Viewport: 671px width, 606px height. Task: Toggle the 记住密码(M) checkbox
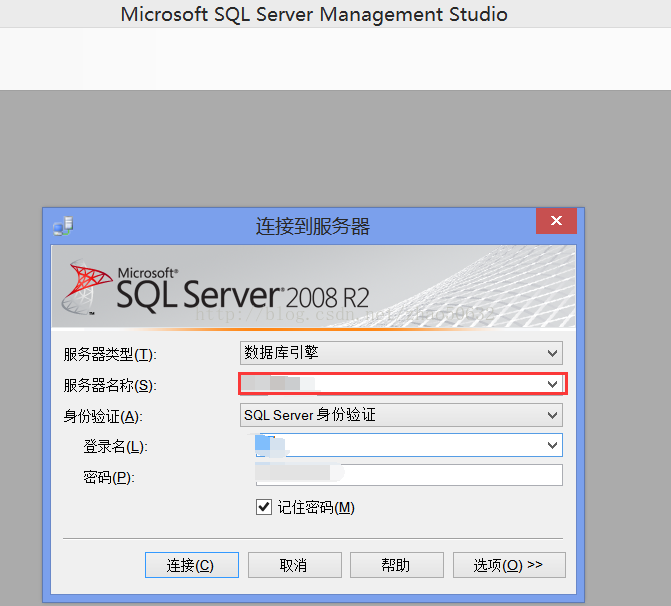tap(264, 507)
